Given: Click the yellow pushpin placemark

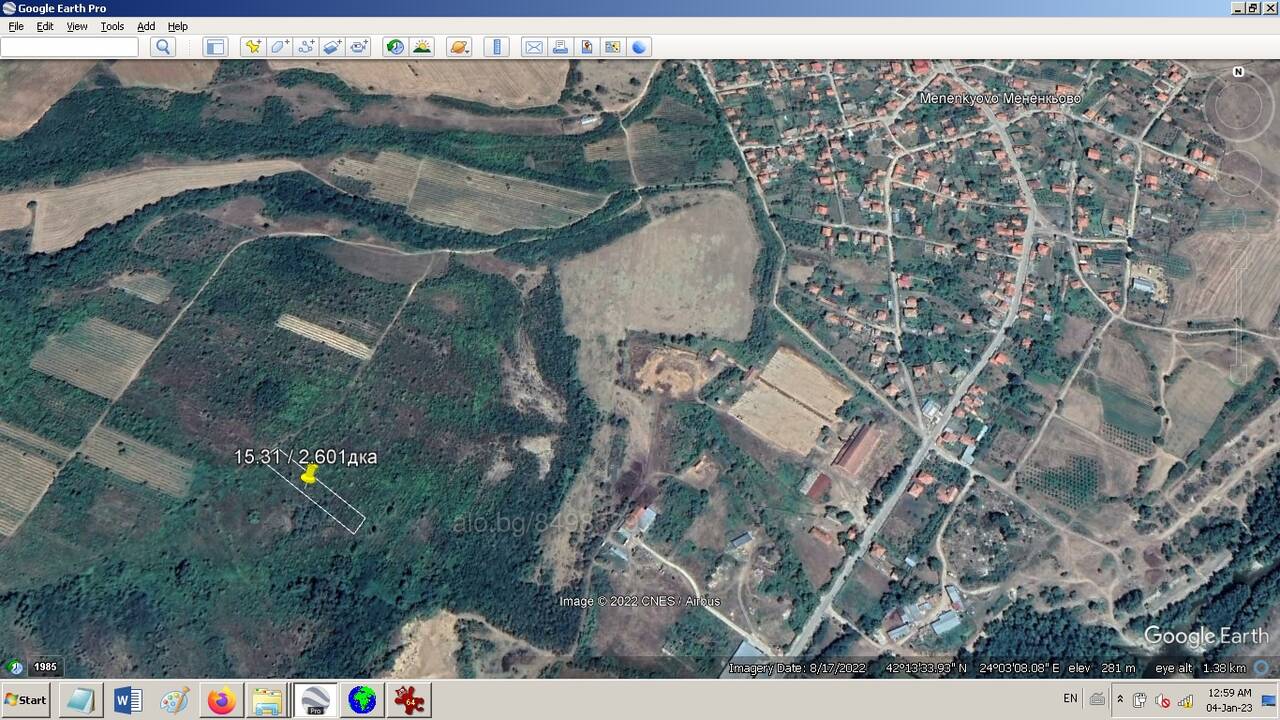Looking at the screenshot, I should (308, 474).
